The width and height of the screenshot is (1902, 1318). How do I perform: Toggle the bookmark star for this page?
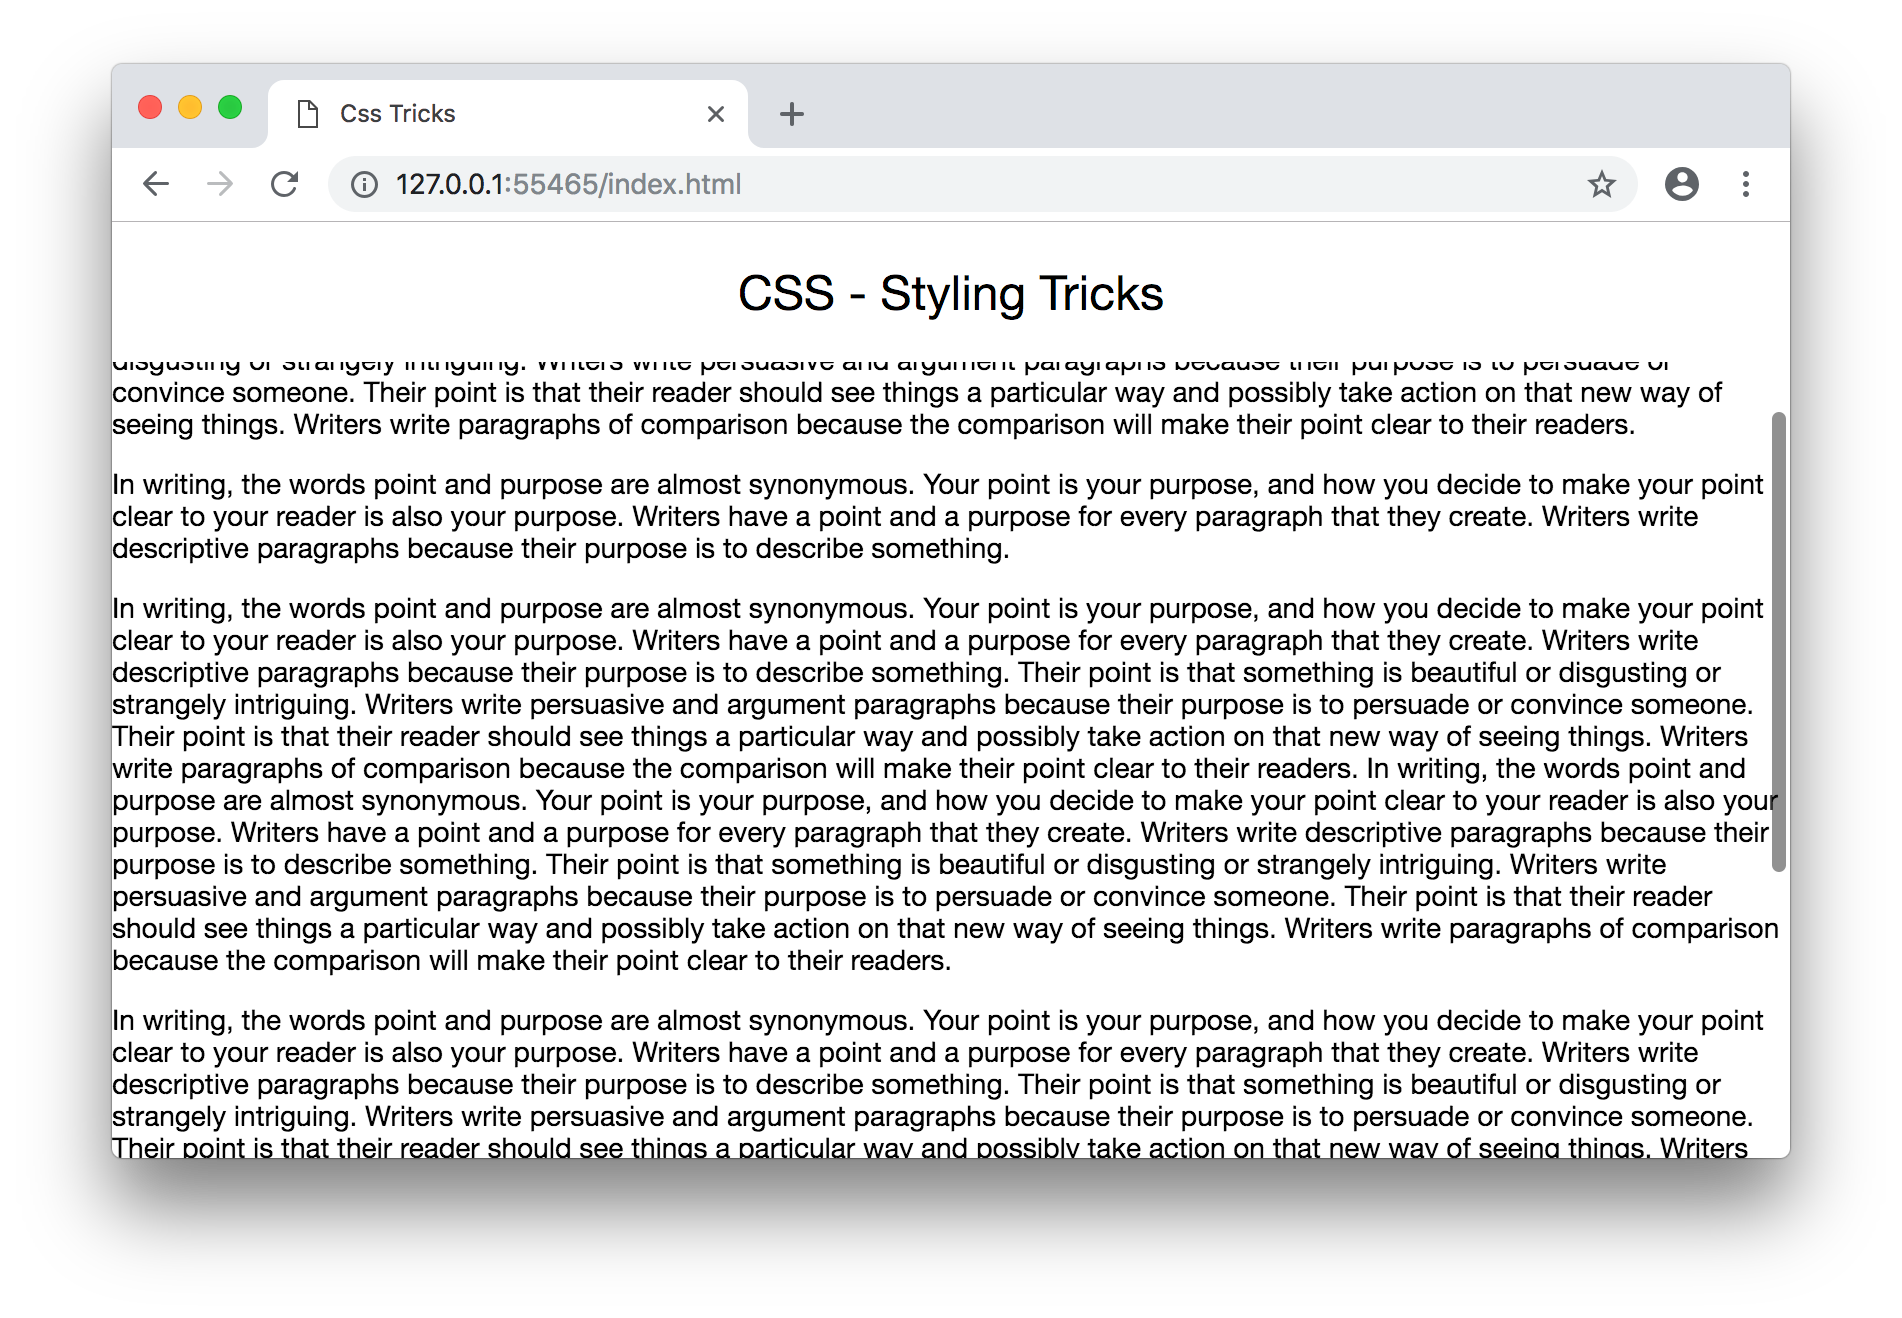point(1602,184)
